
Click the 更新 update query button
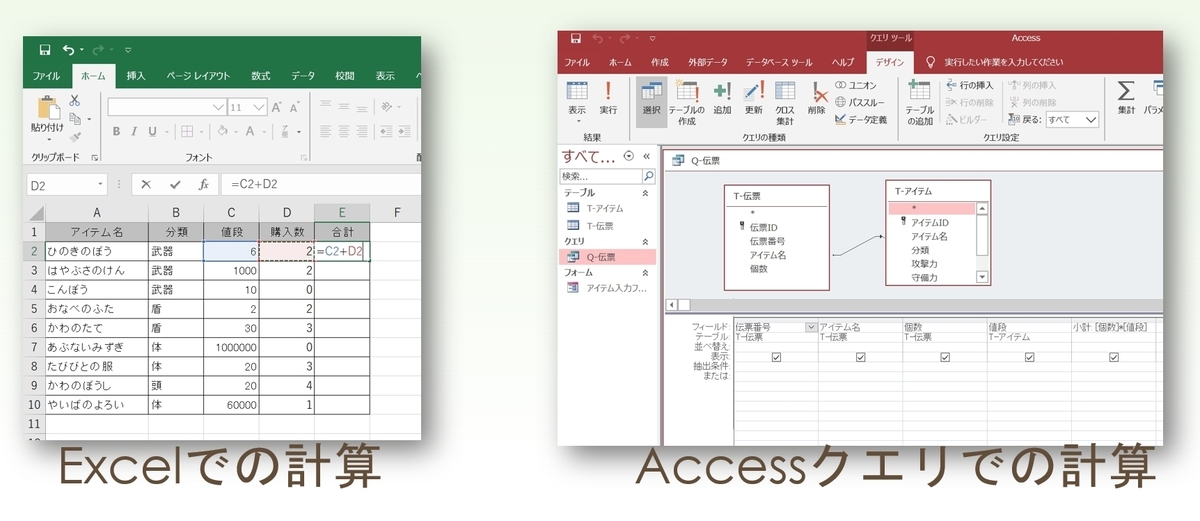pos(753,98)
